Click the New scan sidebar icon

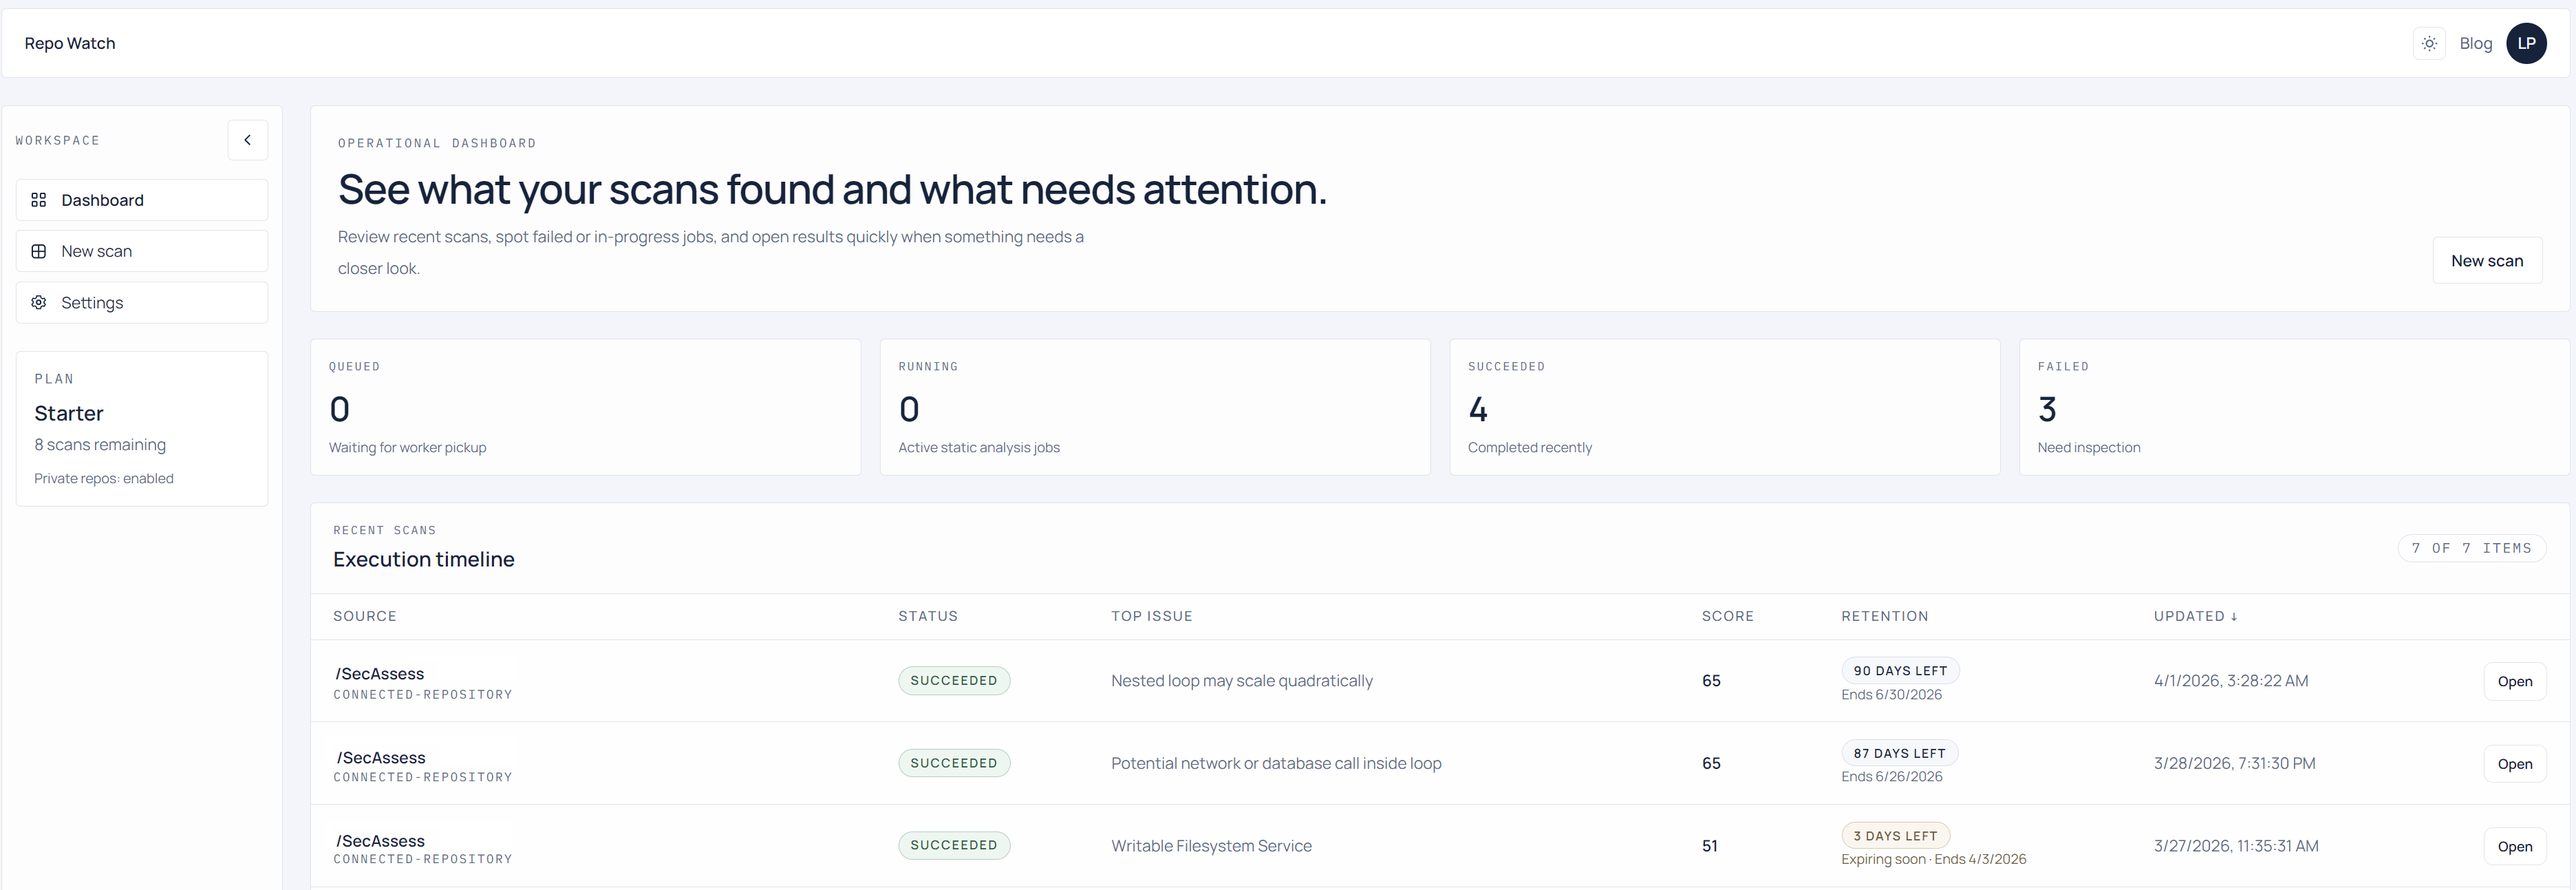[x=39, y=251]
